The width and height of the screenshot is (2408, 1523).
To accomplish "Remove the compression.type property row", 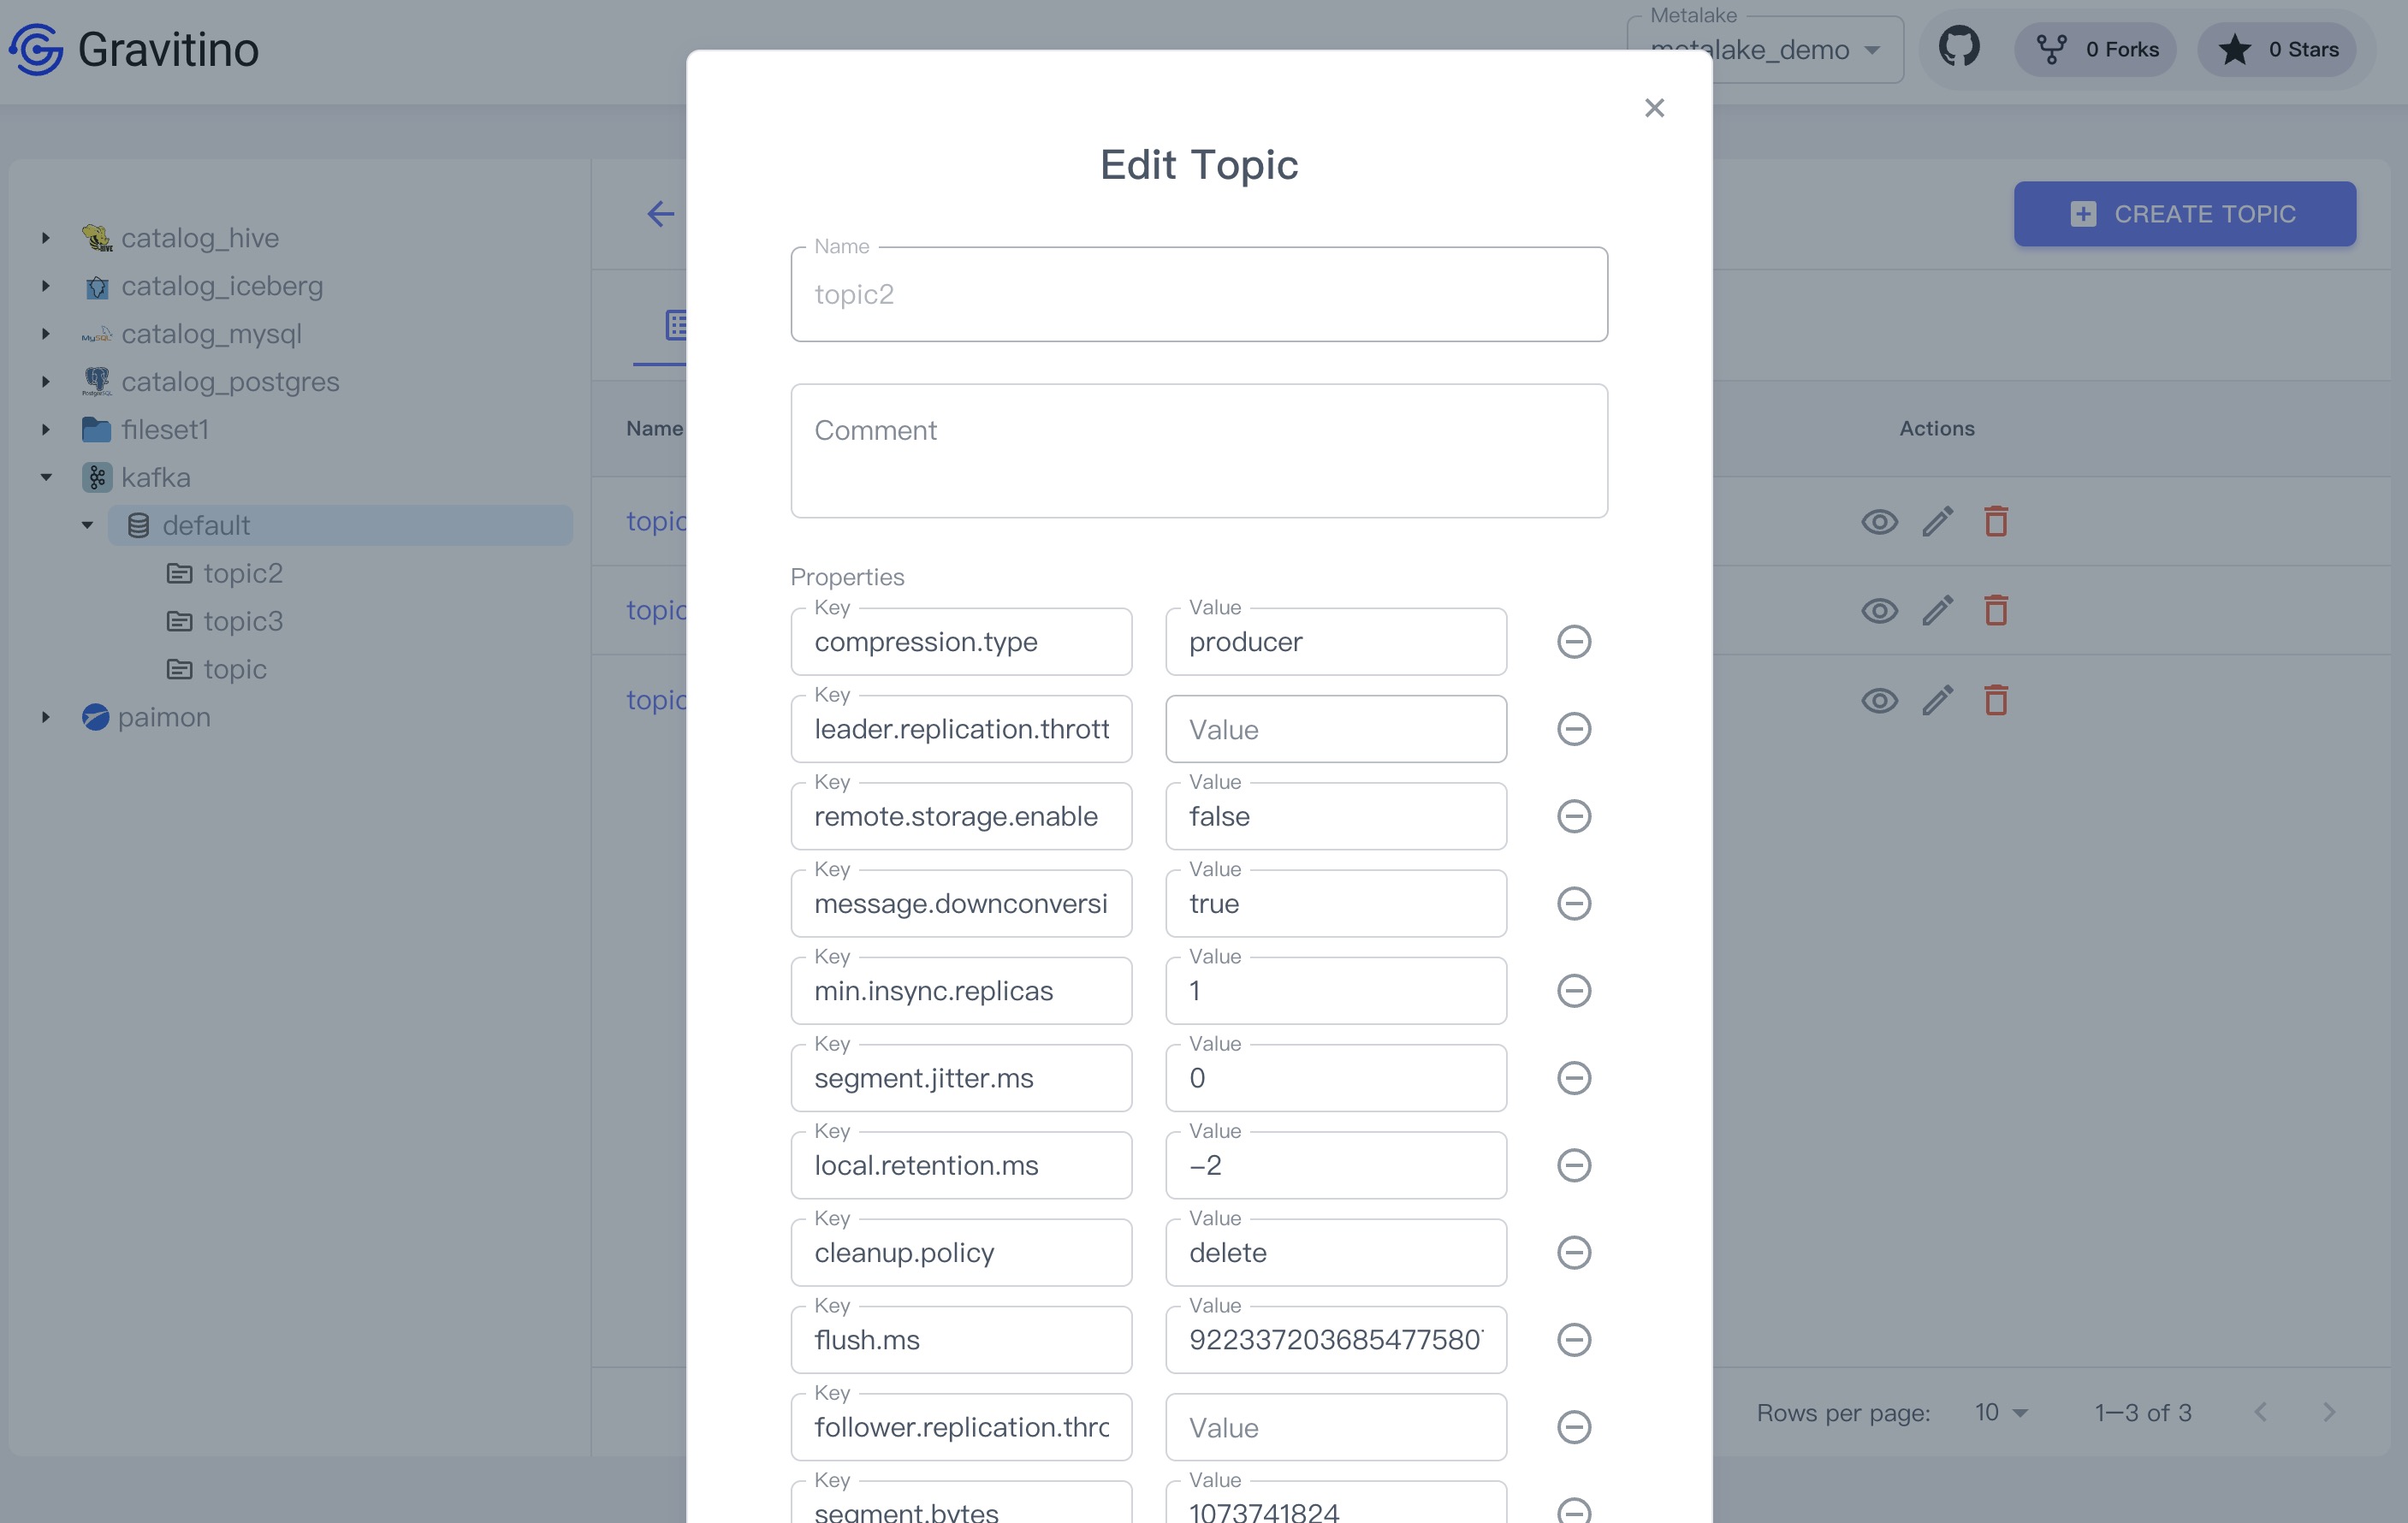I will click(1573, 641).
